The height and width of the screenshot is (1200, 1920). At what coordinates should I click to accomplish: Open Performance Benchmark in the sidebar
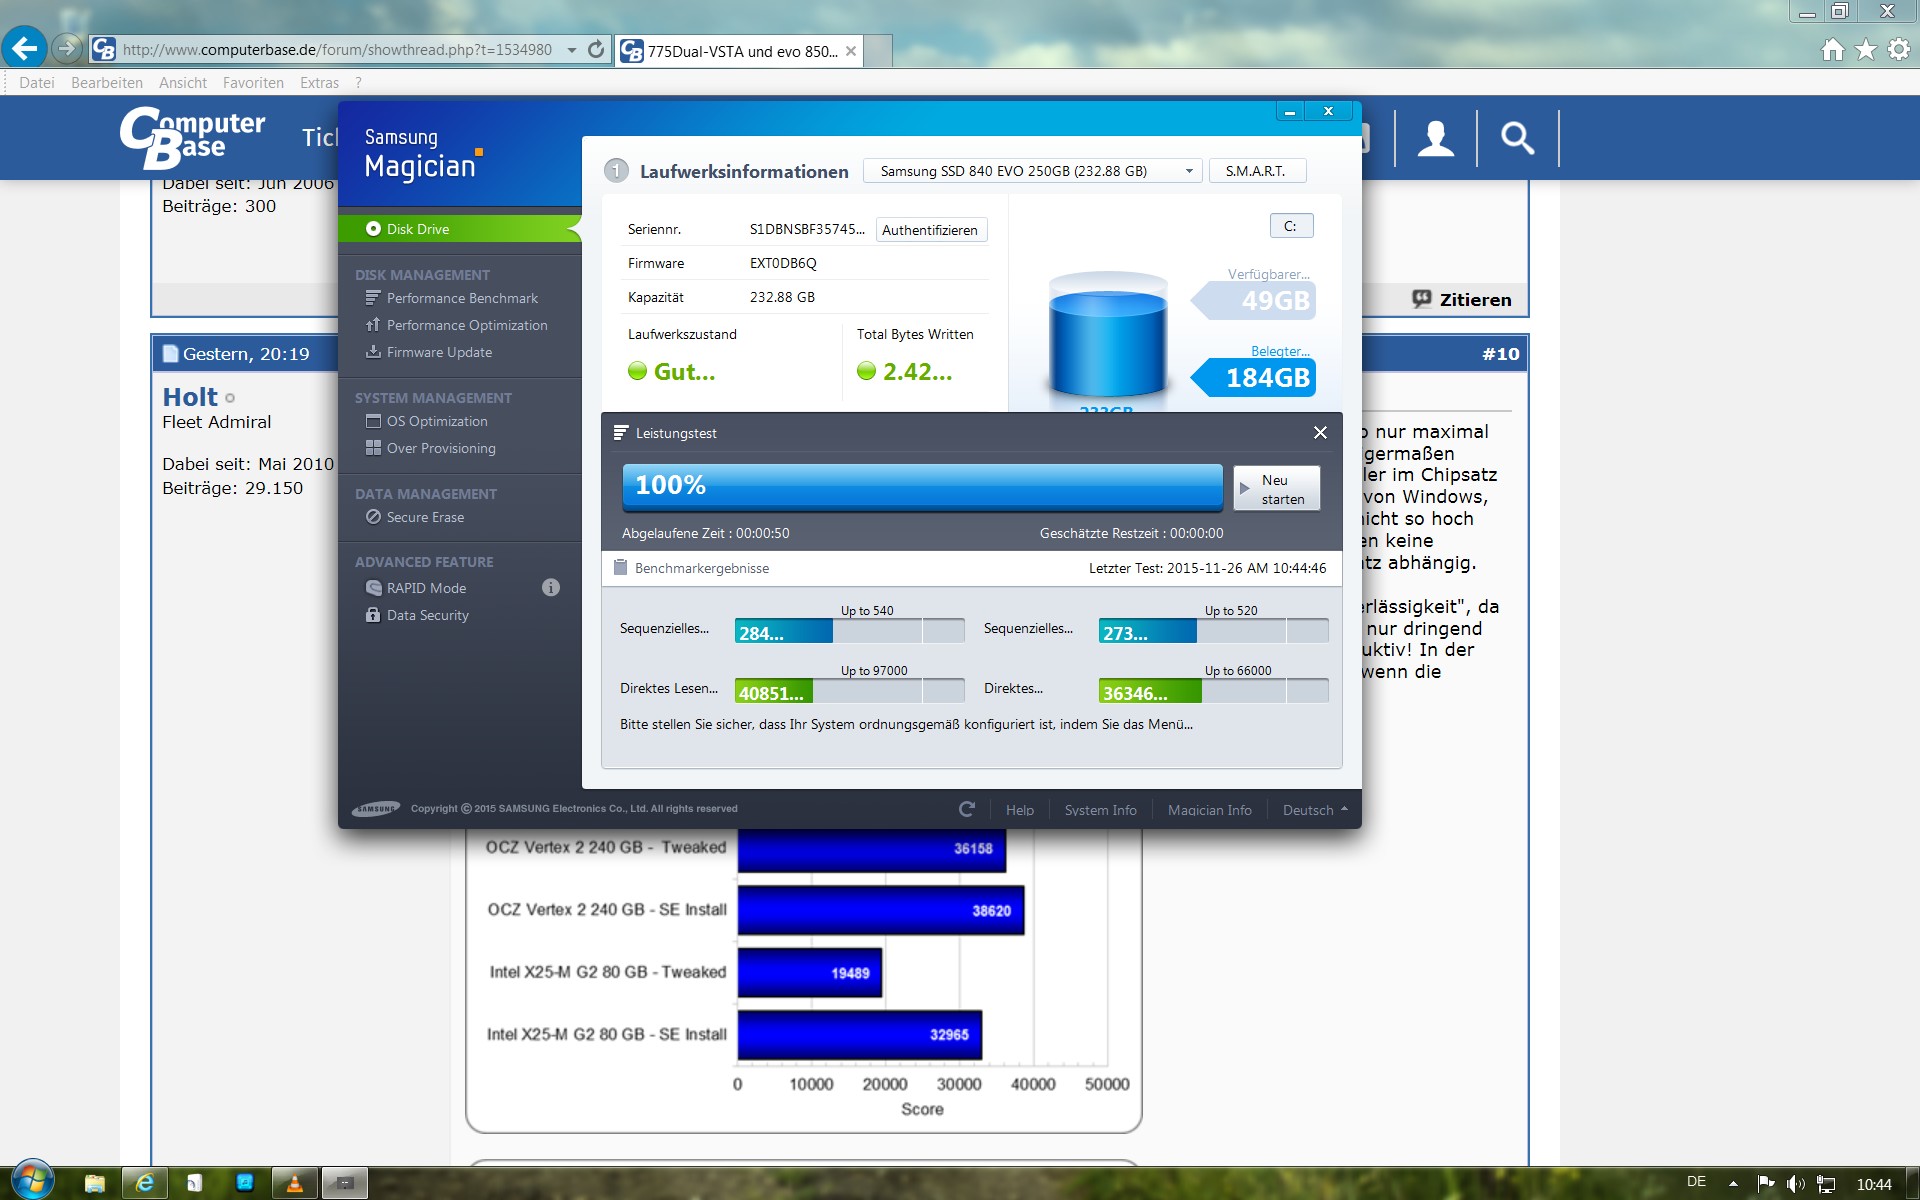[461, 298]
